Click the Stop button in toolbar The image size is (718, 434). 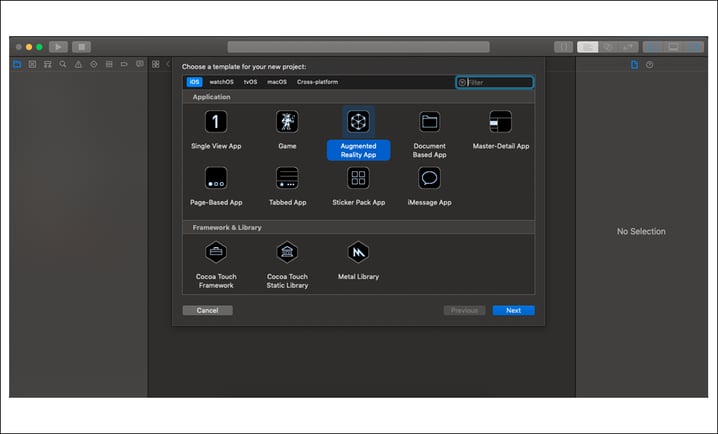click(x=82, y=47)
